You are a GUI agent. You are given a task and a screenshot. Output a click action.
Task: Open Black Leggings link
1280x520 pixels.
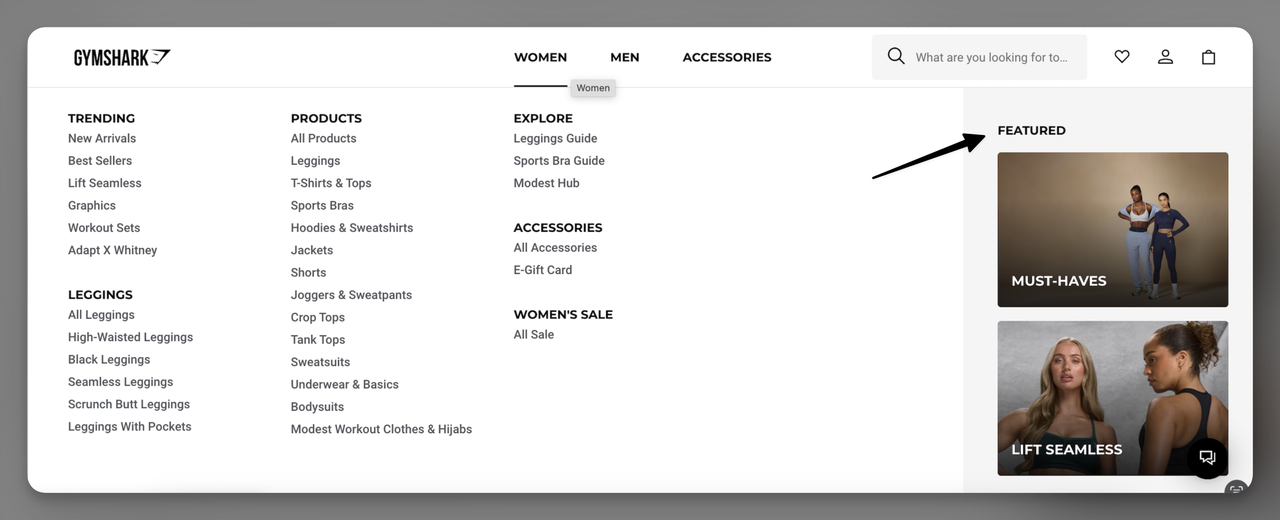click(109, 360)
